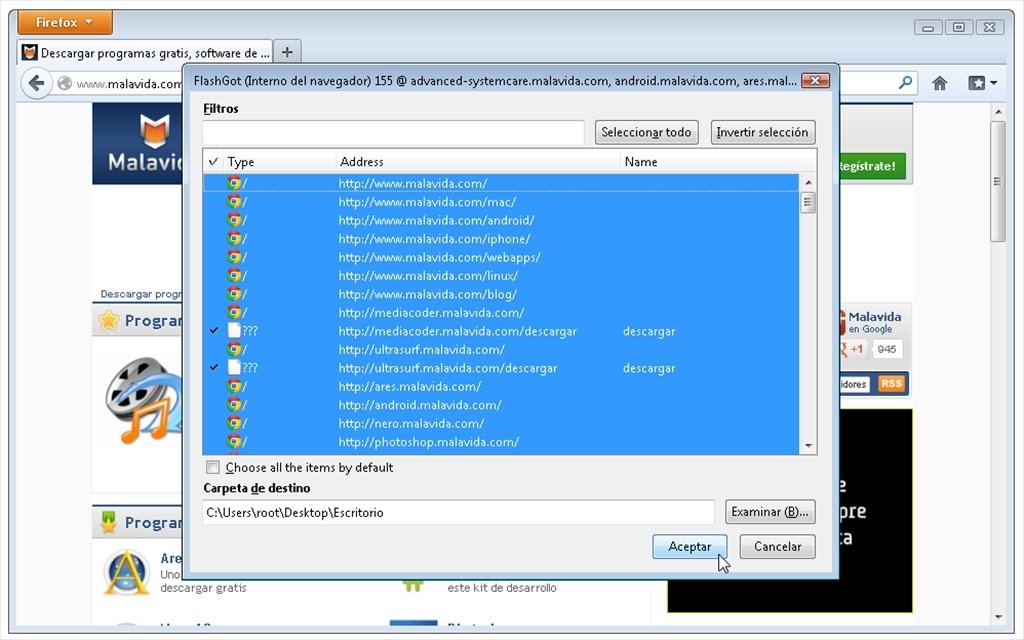The width and height of the screenshot is (1024, 640).
Task: Click Chrome icon for http://ultrasurf.malavida.com/ row
Action: [x=234, y=349]
